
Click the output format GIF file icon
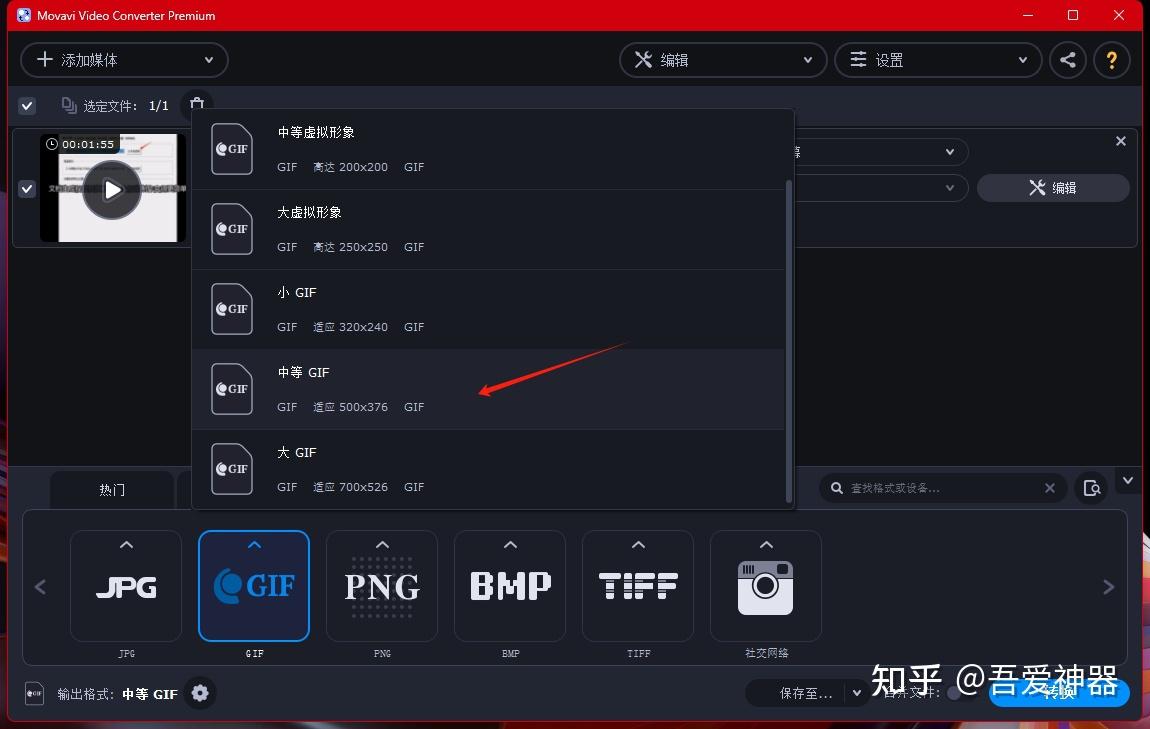click(x=34, y=693)
